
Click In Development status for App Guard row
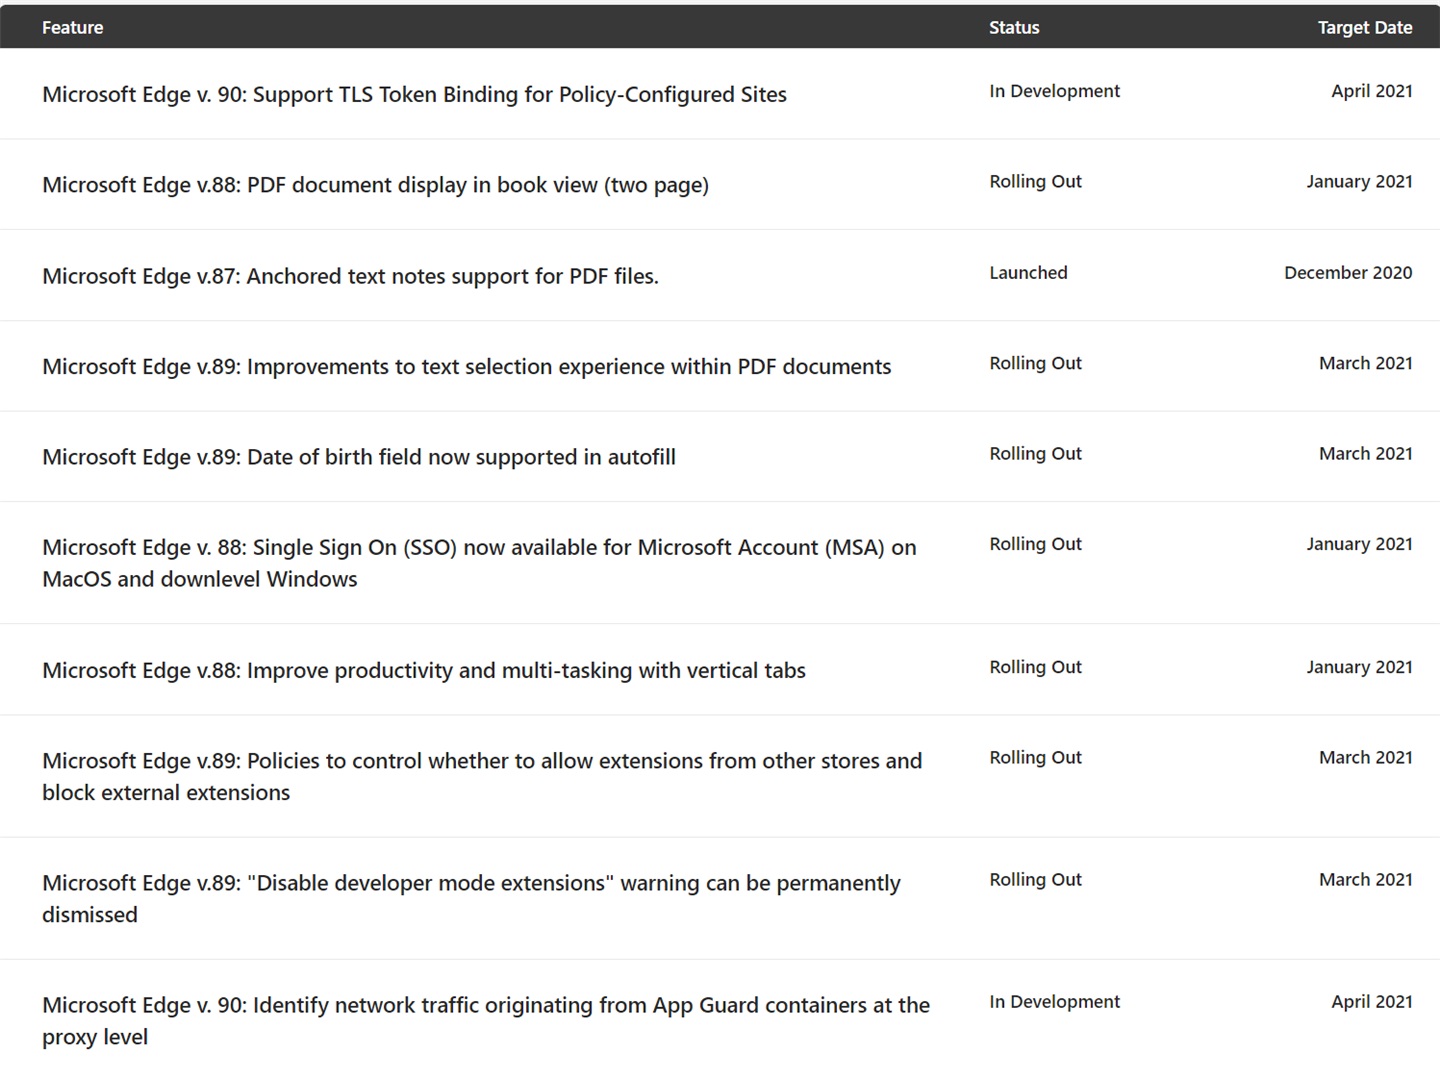pyautogui.click(x=1054, y=1002)
